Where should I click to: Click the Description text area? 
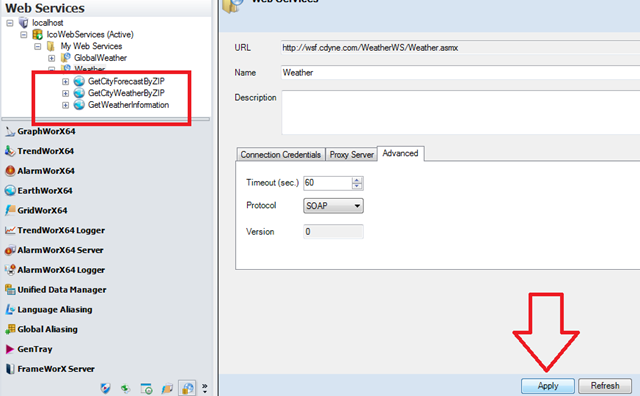(460, 113)
